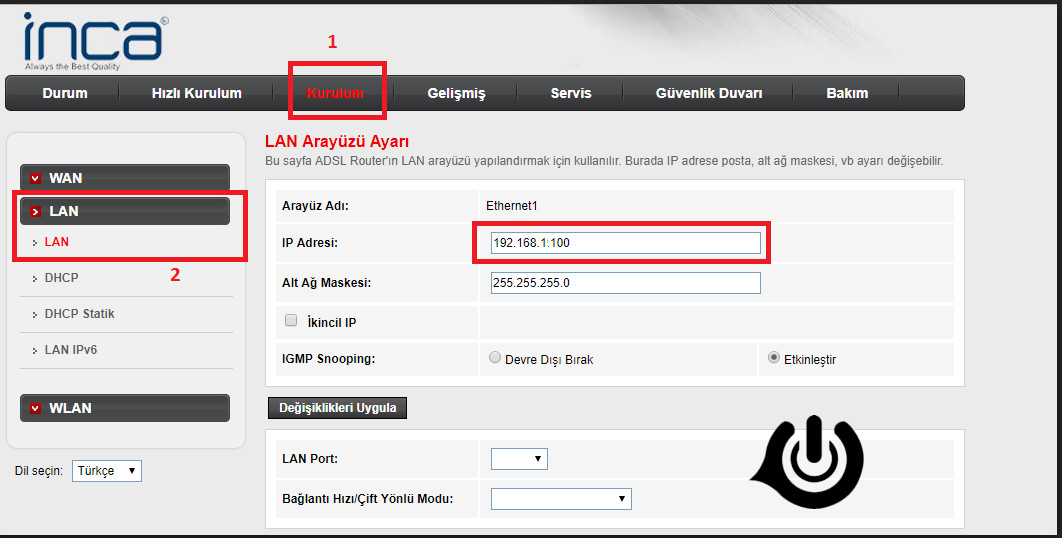Open the DHCP Statik sidebar link
Image resolution: width=1062 pixels, height=538 pixels.
coord(79,314)
